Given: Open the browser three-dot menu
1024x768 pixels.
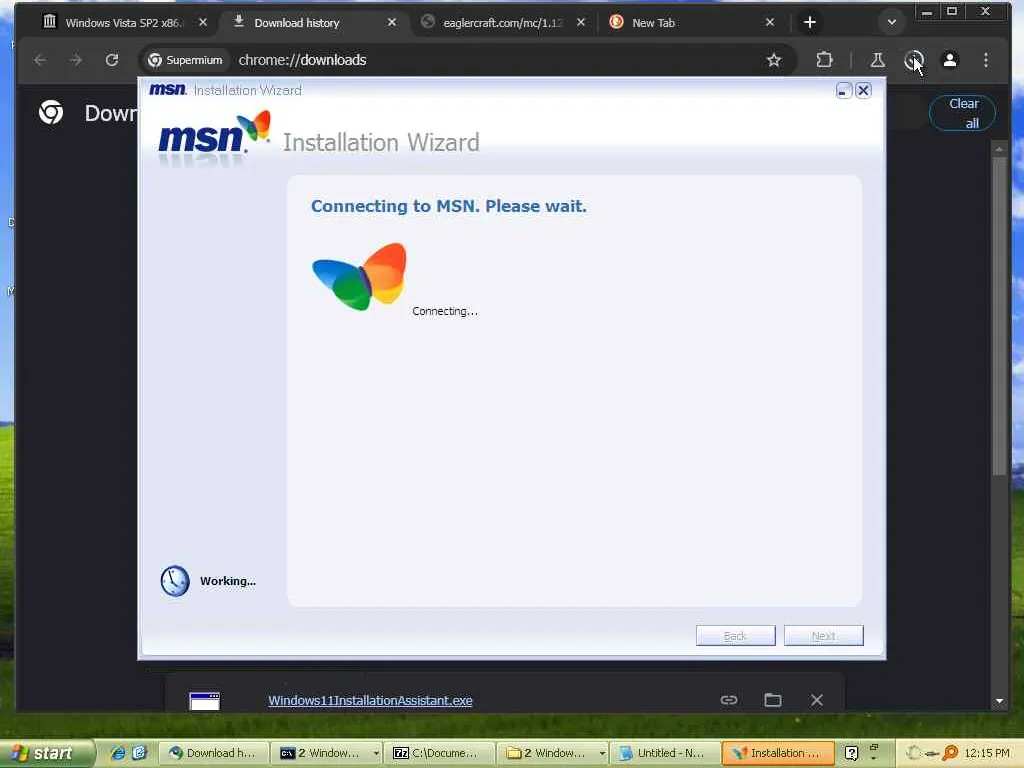Looking at the screenshot, I should click(x=986, y=60).
